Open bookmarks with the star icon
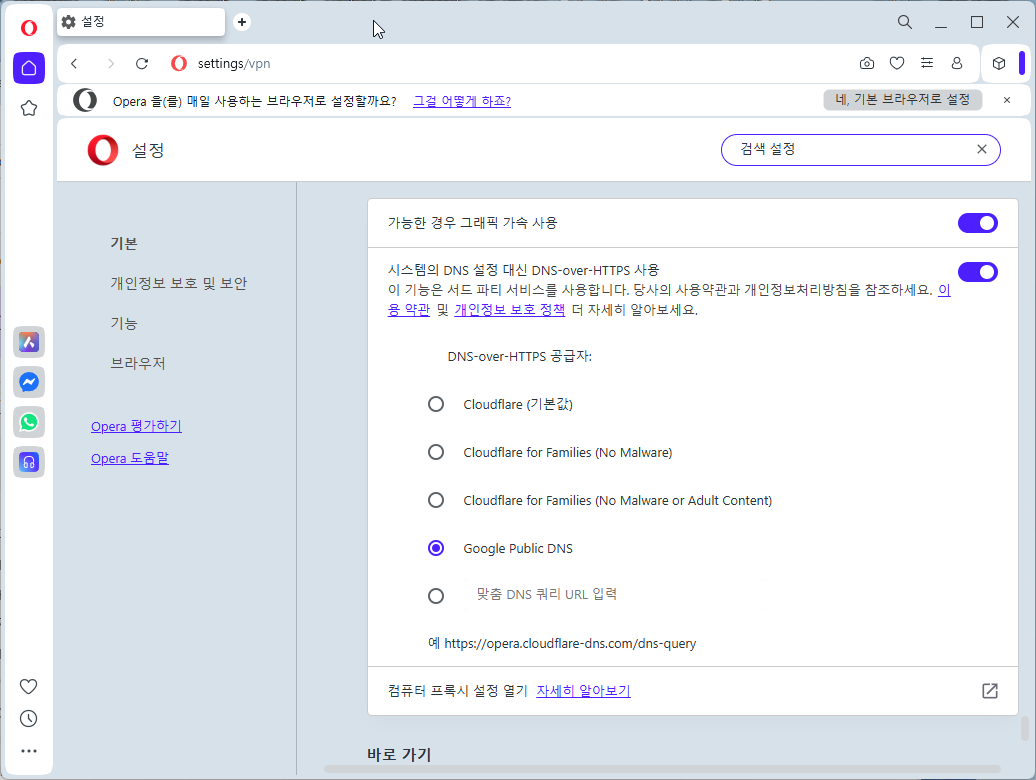1036x780 pixels. (x=28, y=108)
